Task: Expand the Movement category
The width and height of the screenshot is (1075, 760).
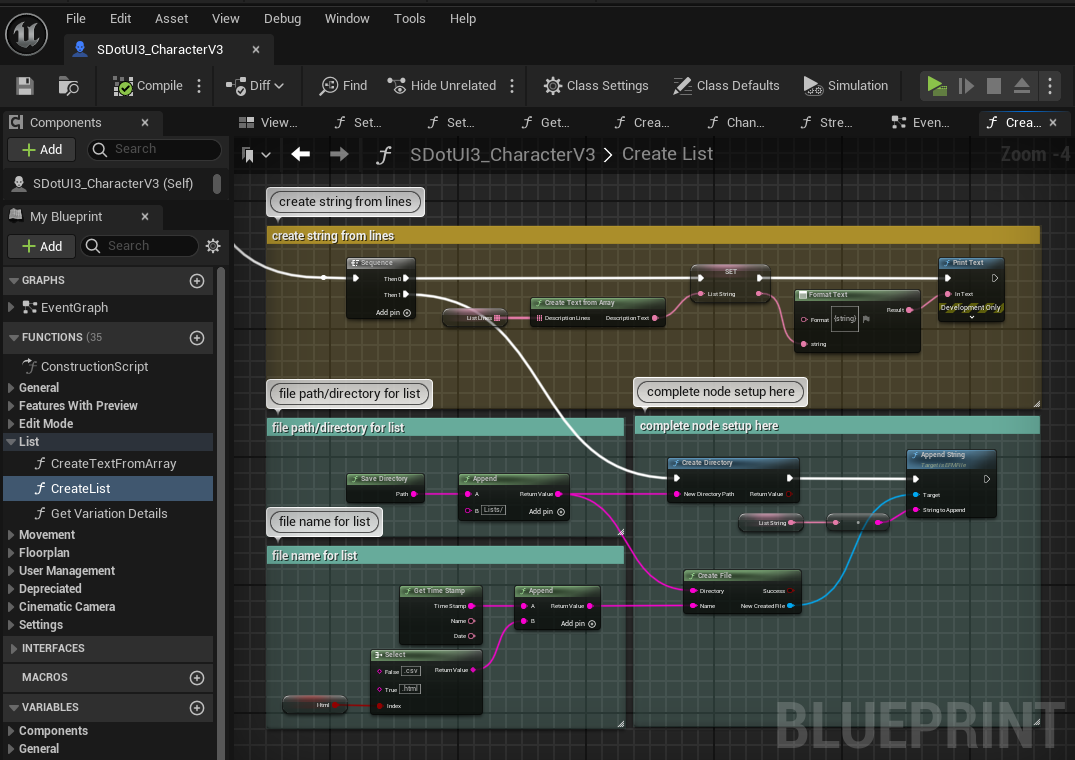Action: point(11,535)
